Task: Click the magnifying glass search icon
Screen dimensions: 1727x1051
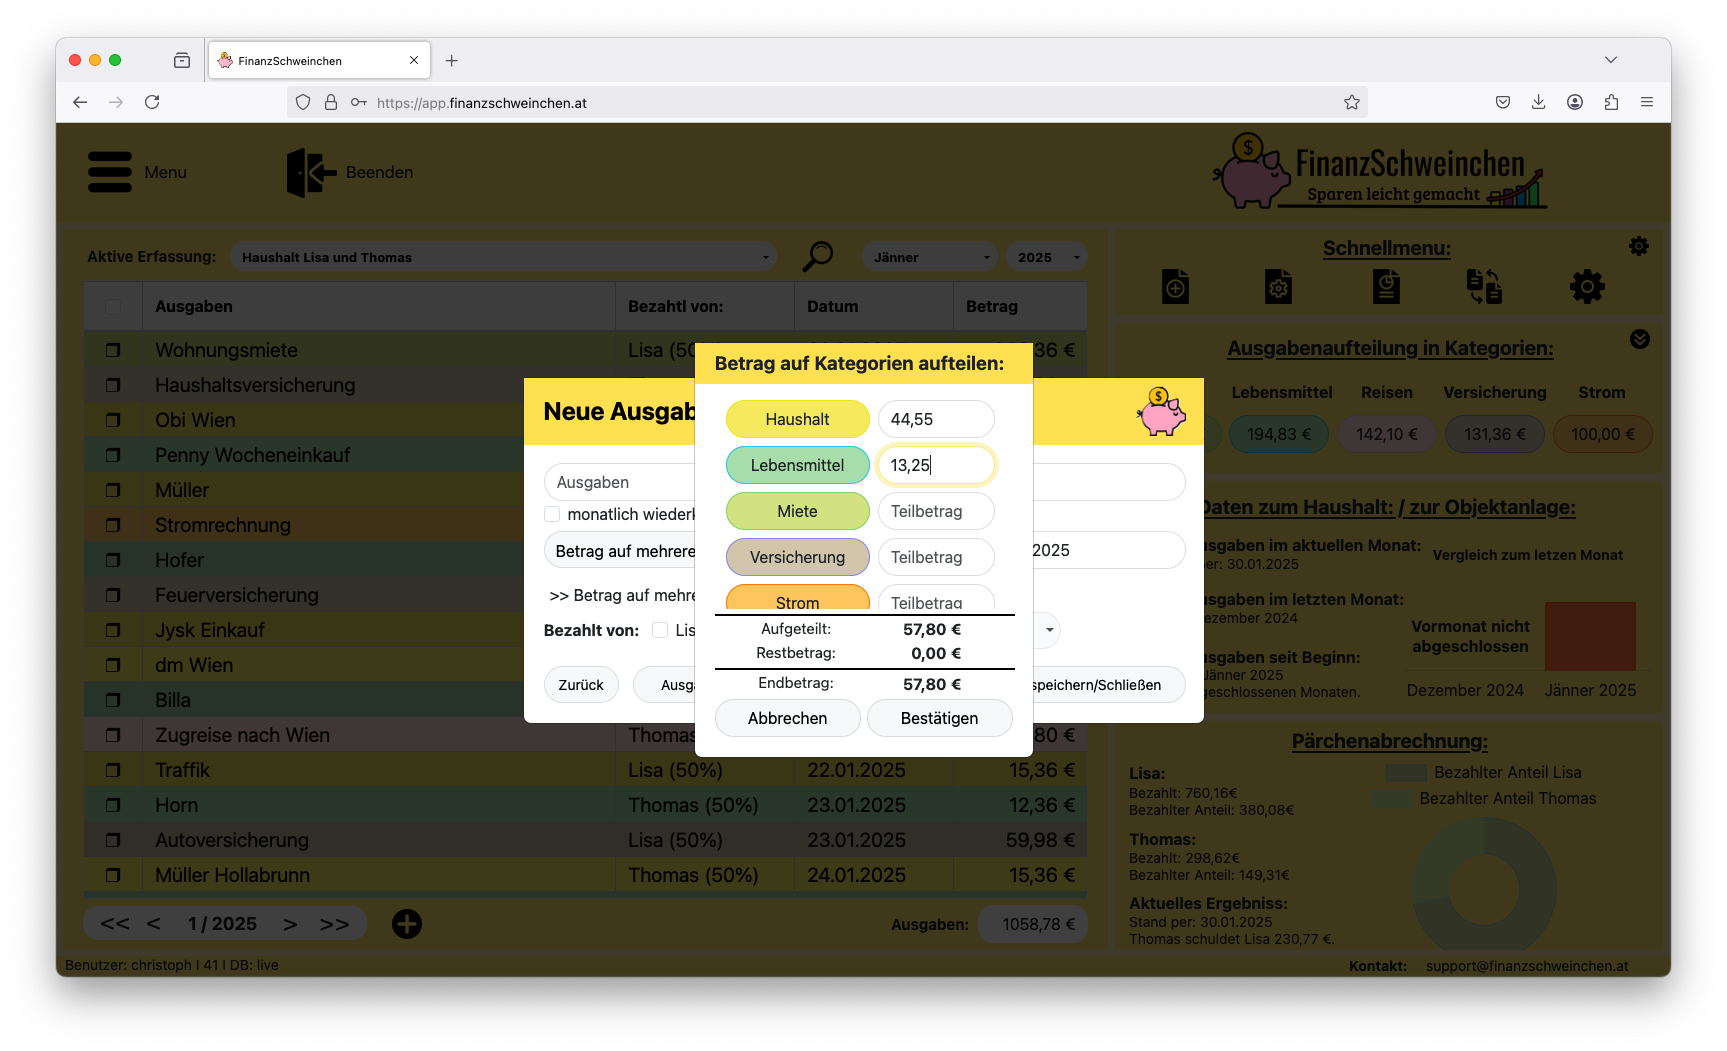Action: tap(817, 257)
